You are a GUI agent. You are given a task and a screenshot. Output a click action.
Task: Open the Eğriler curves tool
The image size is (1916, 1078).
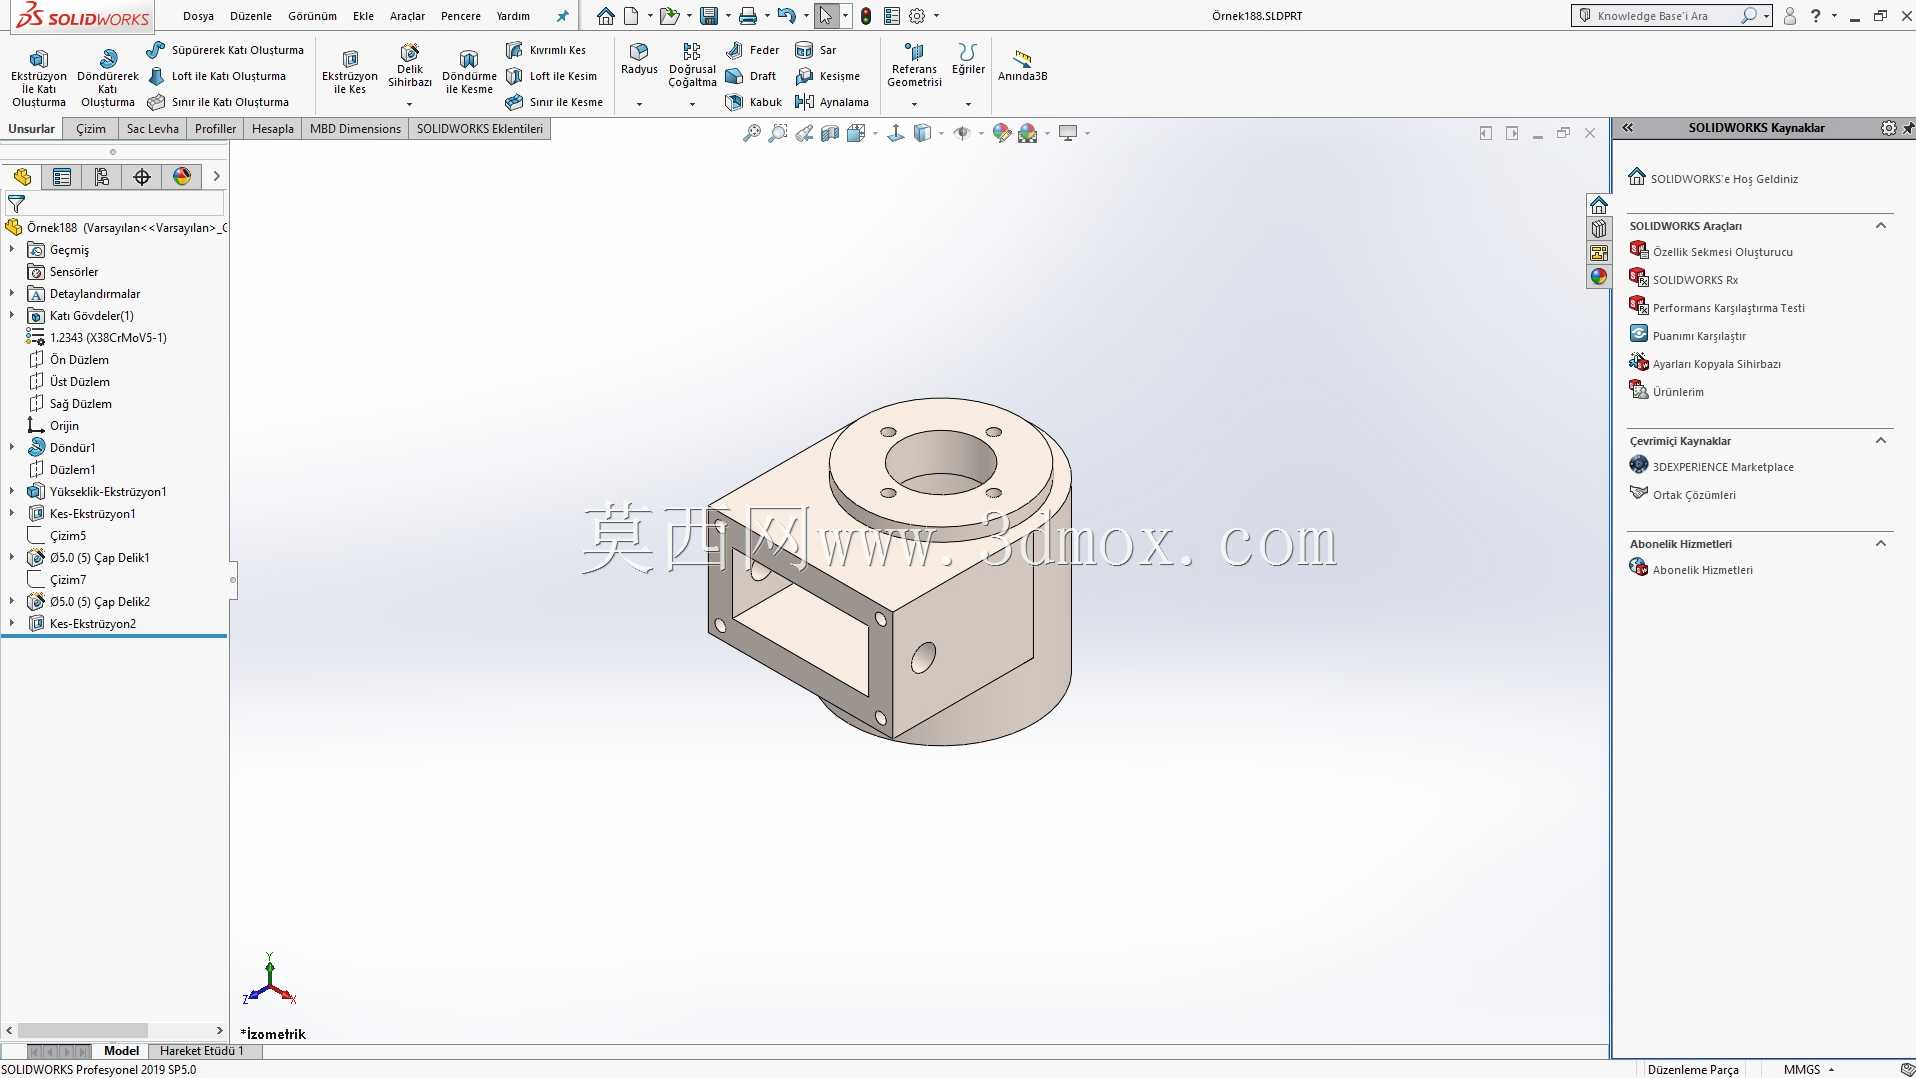coord(968,60)
